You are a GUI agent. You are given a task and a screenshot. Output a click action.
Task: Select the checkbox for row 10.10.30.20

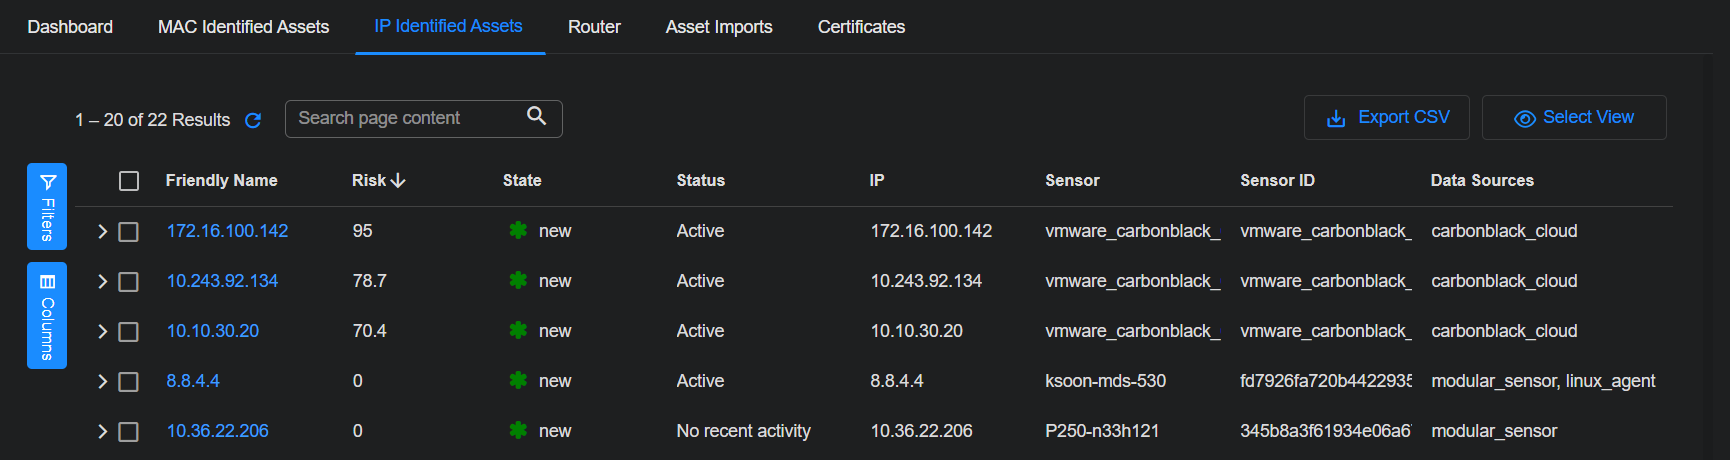point(129,332)
